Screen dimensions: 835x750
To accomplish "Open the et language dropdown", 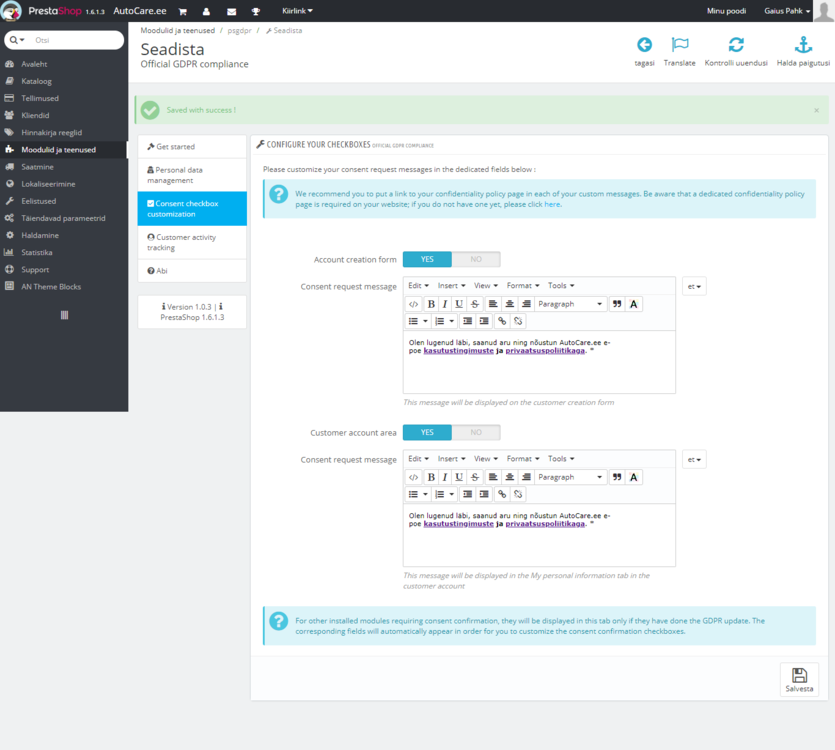I will (693, 286).
